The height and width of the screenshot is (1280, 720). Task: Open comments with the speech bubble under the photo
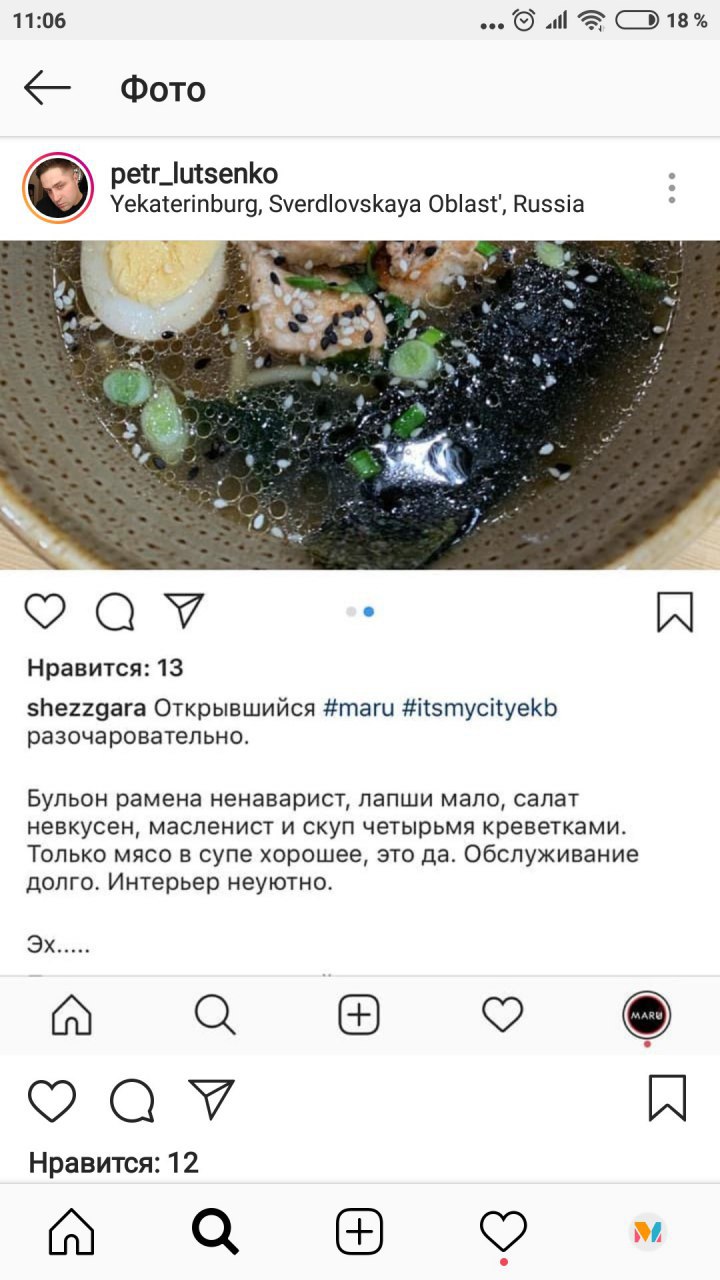(x=115, y=612)
